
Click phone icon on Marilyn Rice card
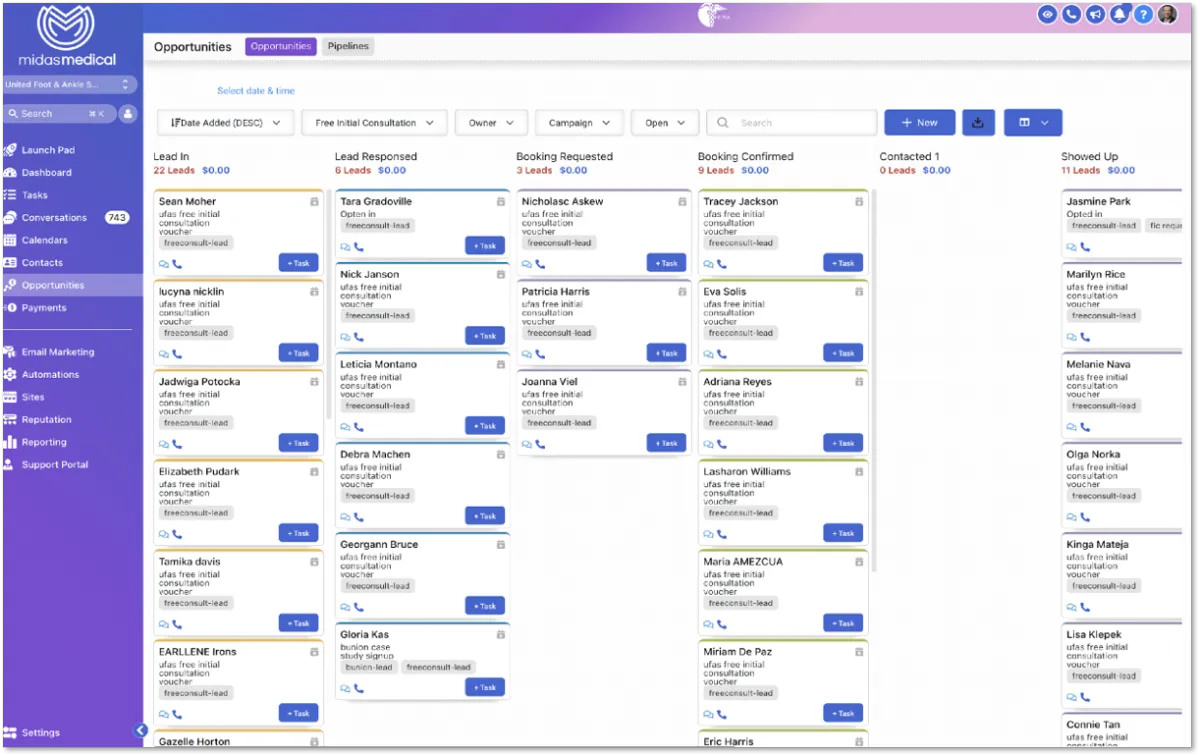[x=1085, y=337]
